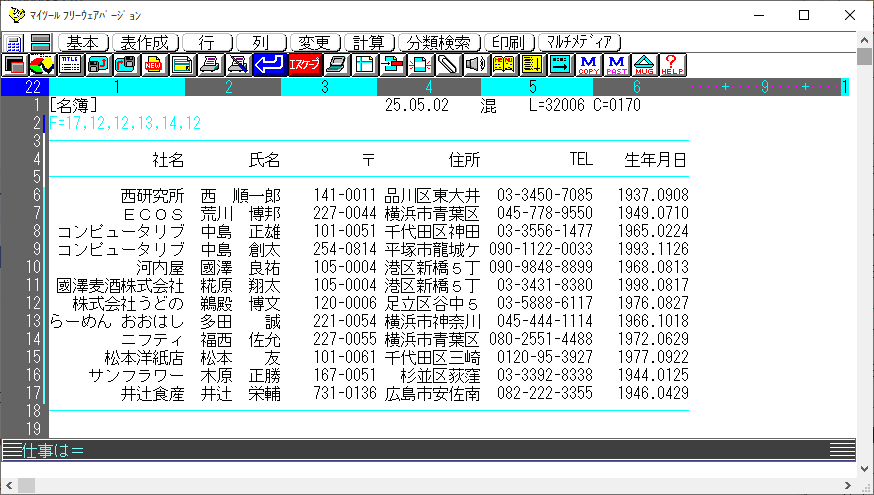Click the speaker sound icon
Screen dimensions: 874x495
click(476, 66)
